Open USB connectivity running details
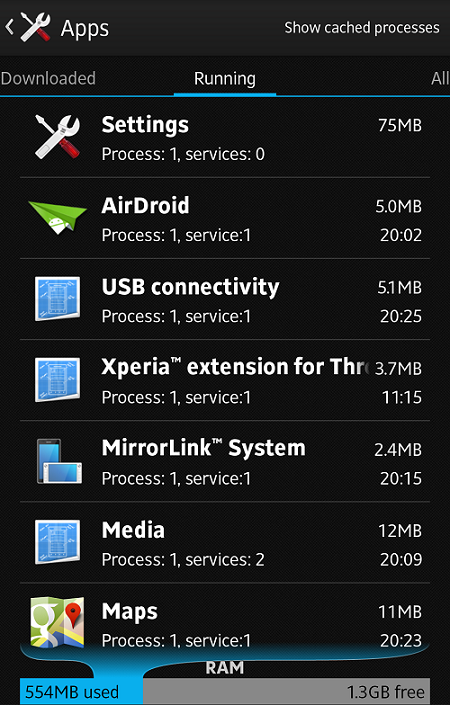Image resolution: width=450 pixels, height=705 pixels. click(225, 299)
